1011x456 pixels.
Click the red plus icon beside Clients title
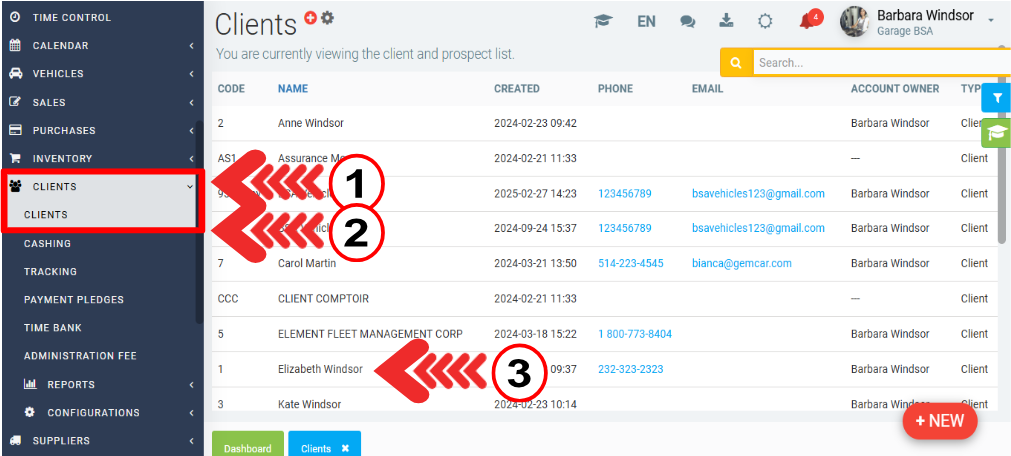point(311,18)
